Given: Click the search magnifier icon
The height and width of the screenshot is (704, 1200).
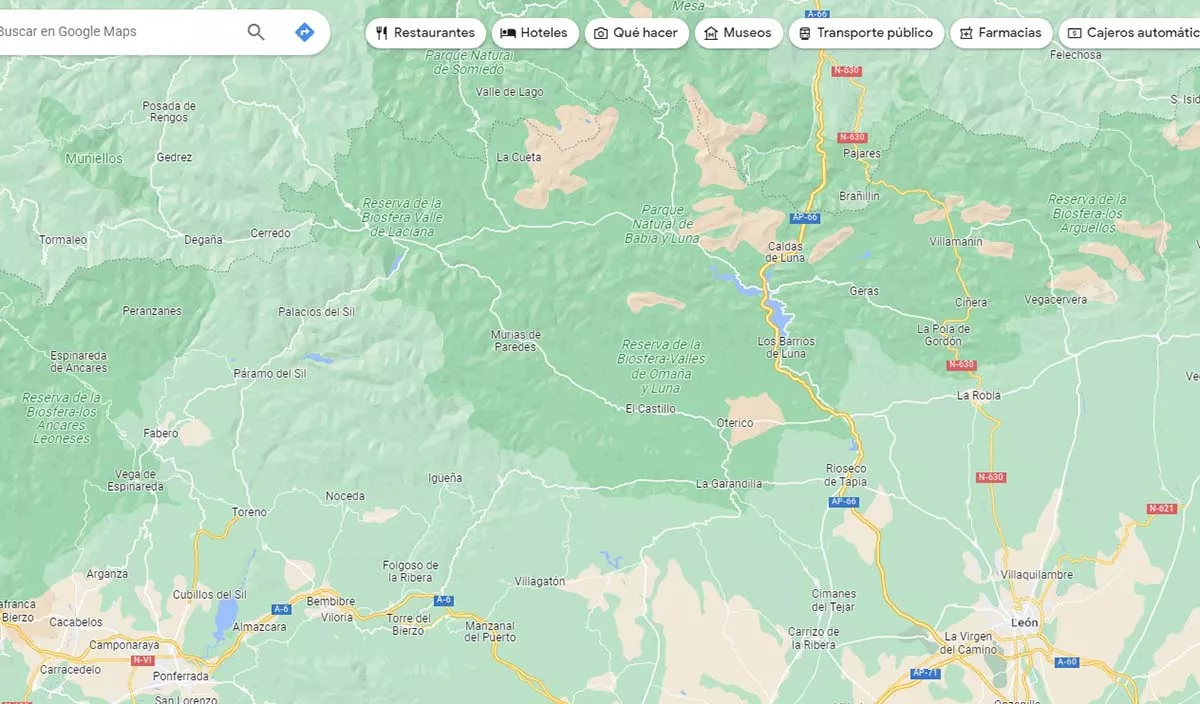Looking at the screenshot, I should pos(256,32).
